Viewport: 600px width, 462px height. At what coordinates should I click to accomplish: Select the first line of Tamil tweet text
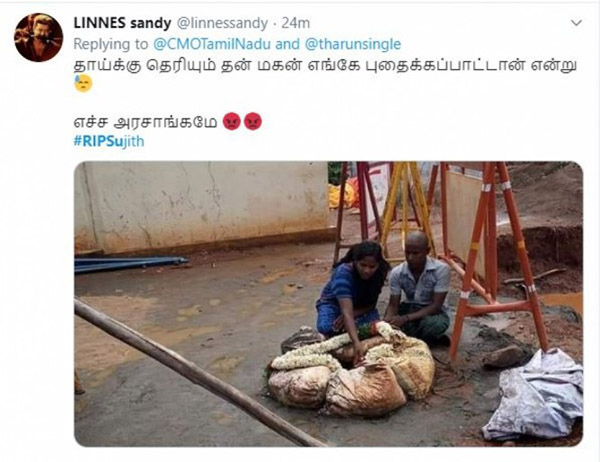coord(325,65)
